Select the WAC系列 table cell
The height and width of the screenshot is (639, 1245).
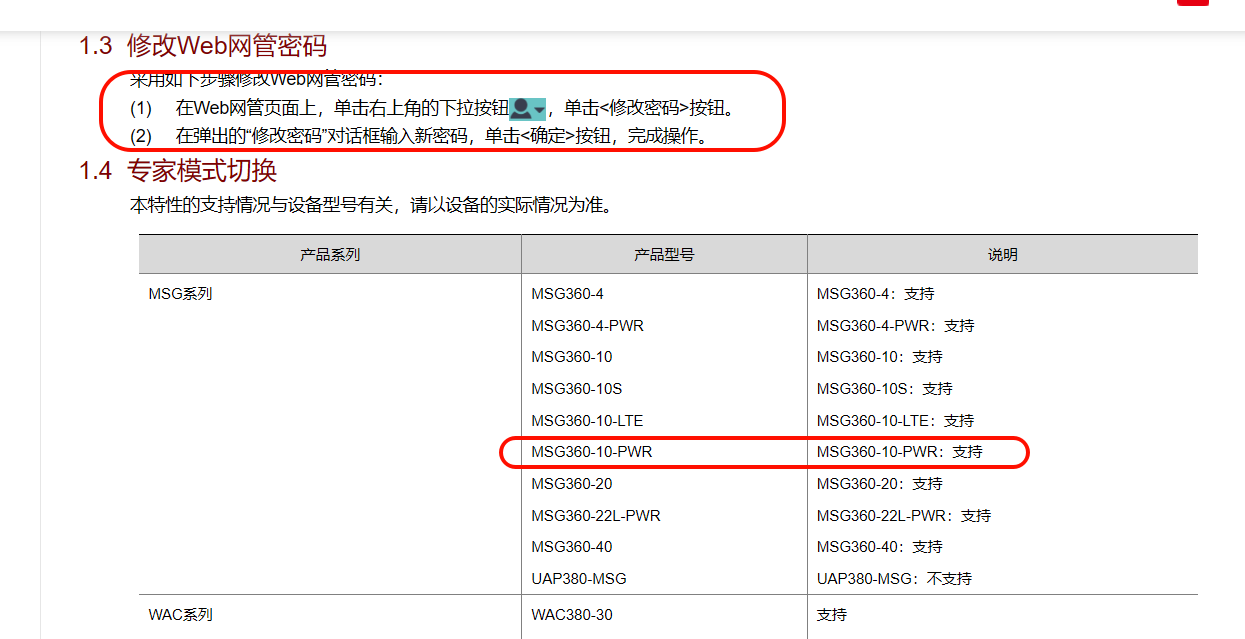tap(180, 614)
